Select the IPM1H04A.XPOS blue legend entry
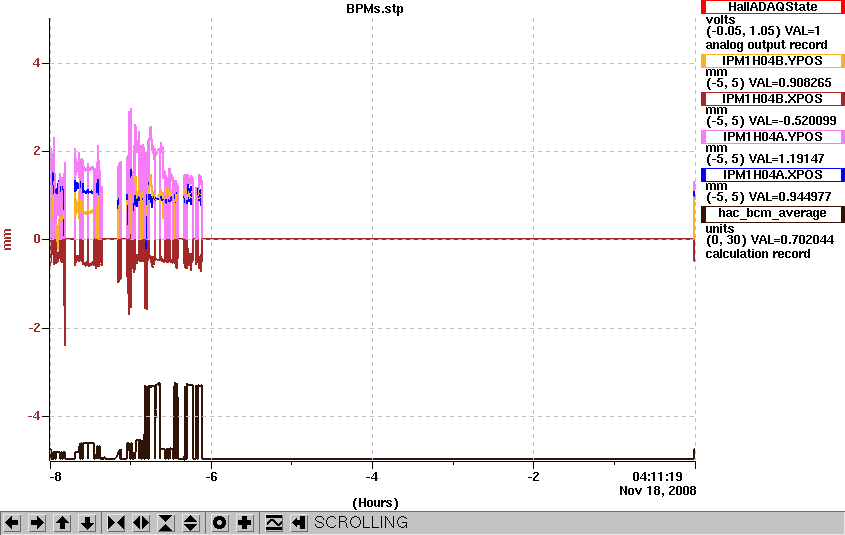Image resolution: width=845 pixels, height=535 pixels. click(x=772, y=175)
